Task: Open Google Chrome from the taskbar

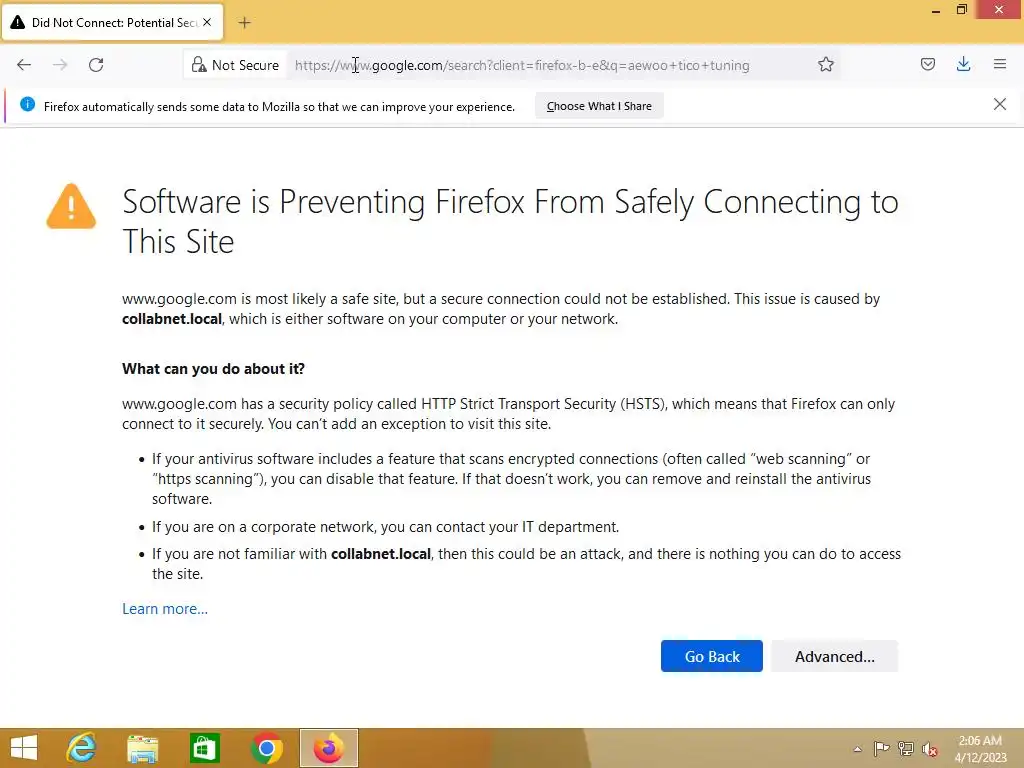Action: tap(267, 748)
